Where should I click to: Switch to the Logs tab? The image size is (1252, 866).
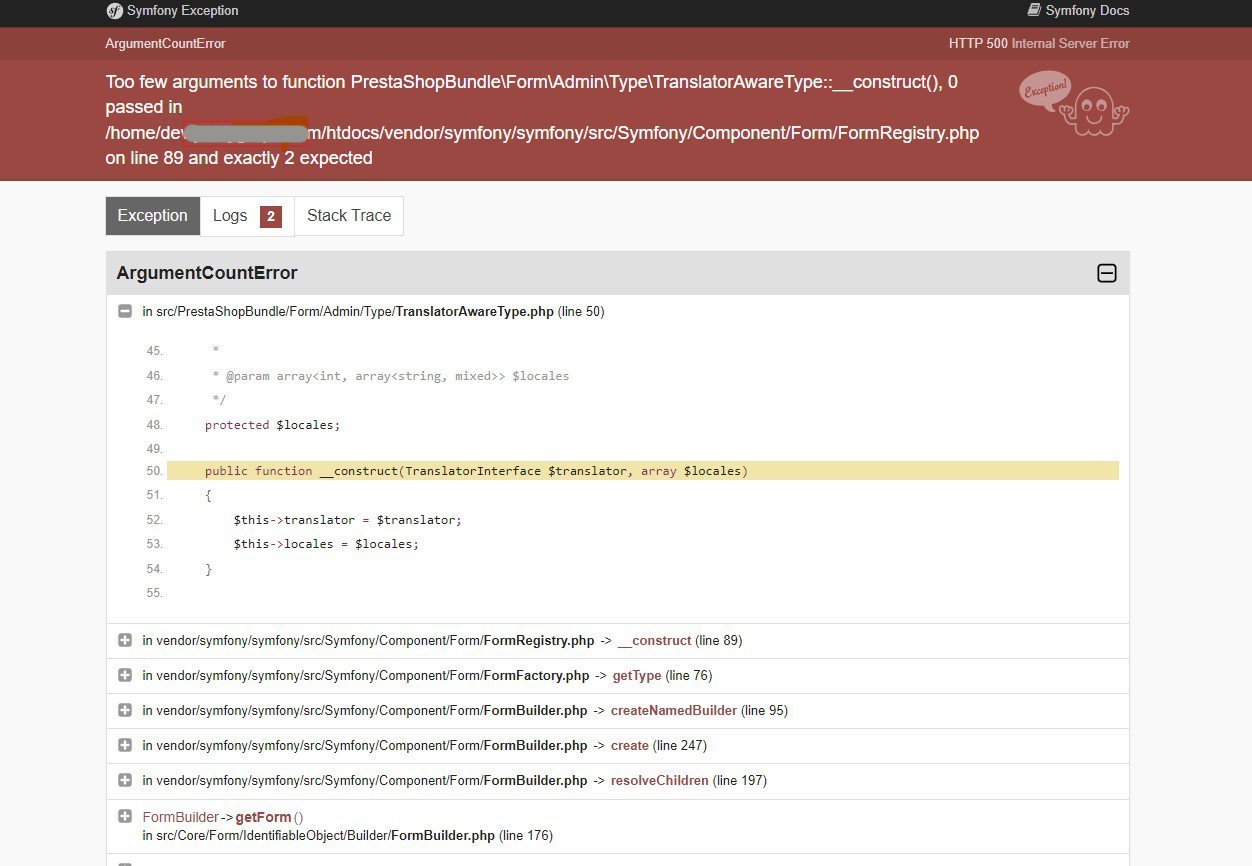point(247,216)
